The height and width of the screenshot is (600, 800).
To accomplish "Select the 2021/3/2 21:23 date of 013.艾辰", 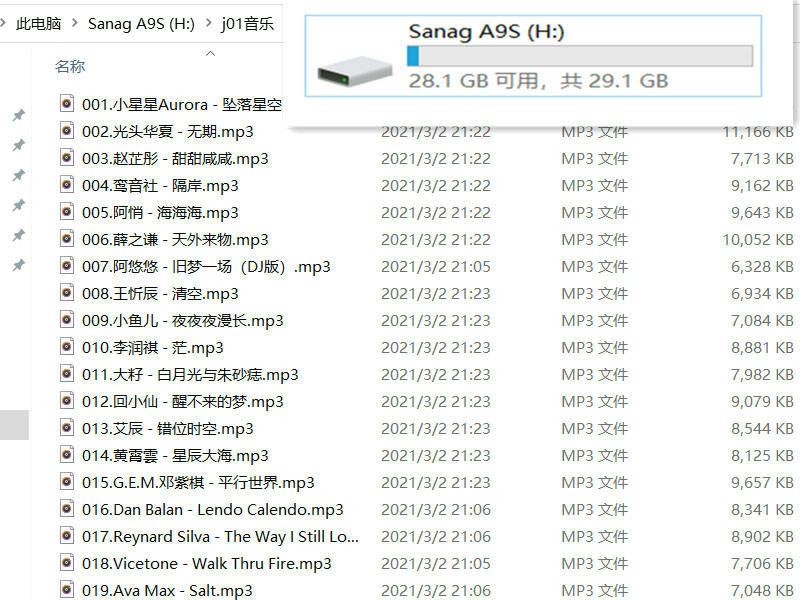I will click(x=436, y=429).
